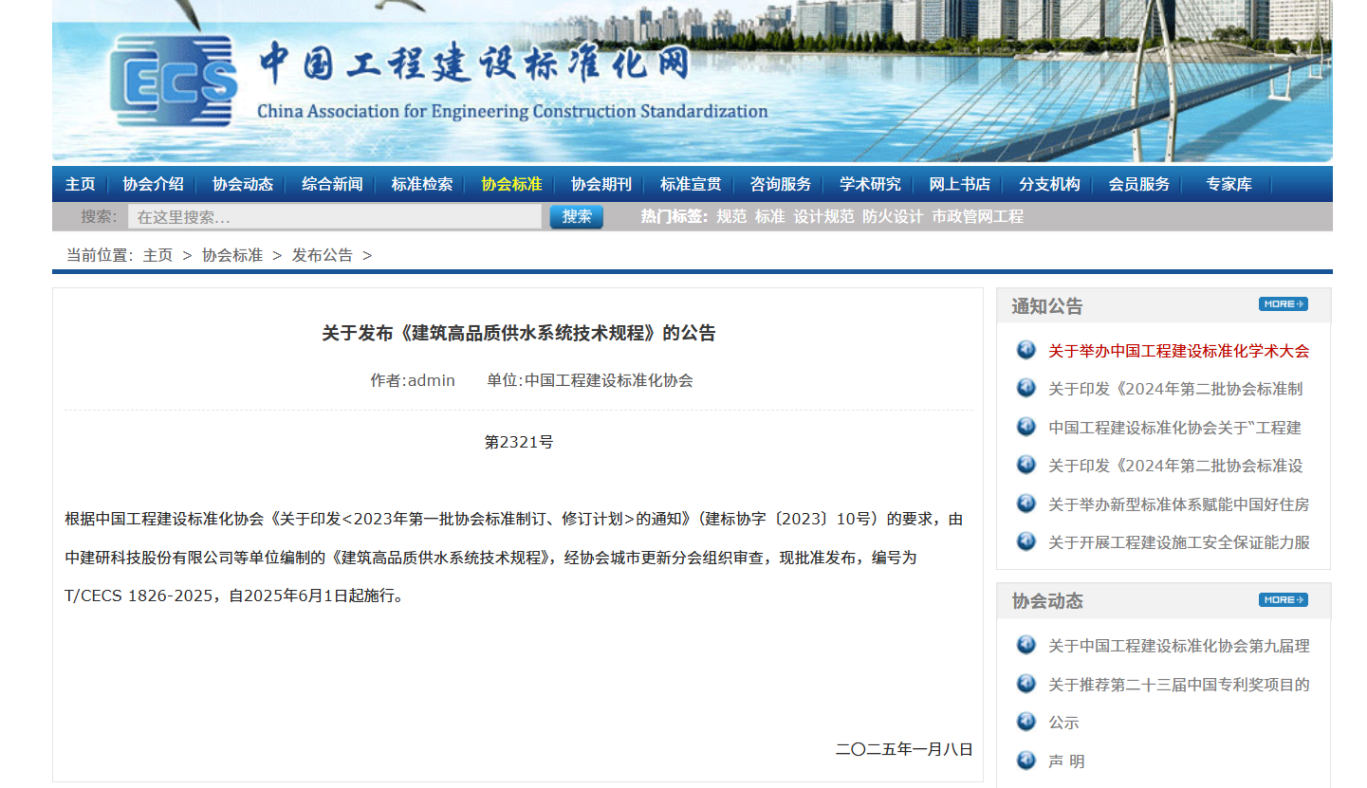This screenshot has width=1367, height=788.
Task: Click the MORE icon beside 通知公告
Action: point(1283,304)
